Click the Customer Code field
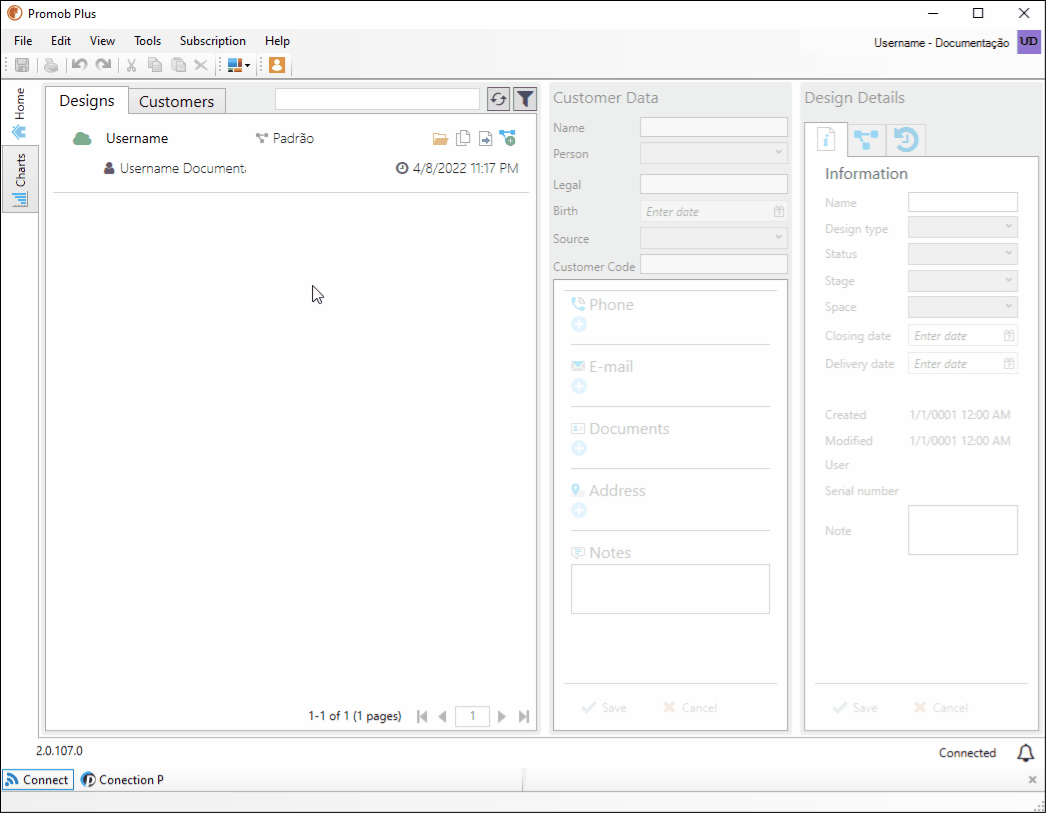The width and height of the screenshot is (1046, 813). pos(714,264)
